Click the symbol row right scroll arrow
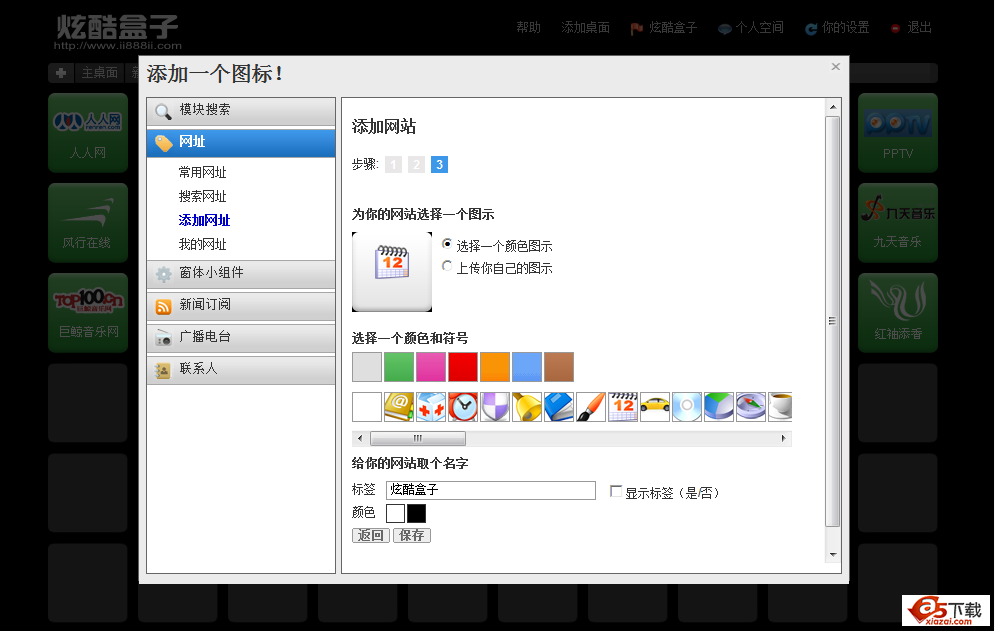The width and height of the screenshot is (995, 631). 784,438
